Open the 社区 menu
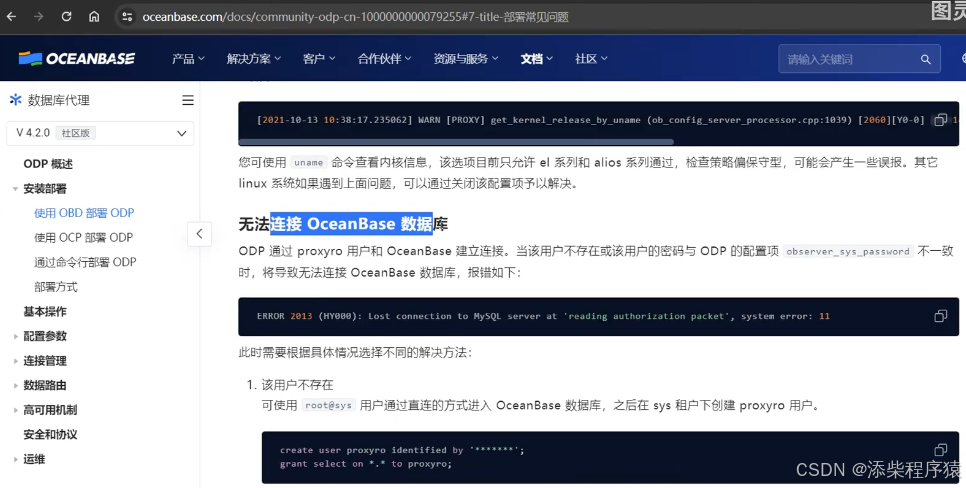This screenshot has width=966, height=488. click(591, 59)
